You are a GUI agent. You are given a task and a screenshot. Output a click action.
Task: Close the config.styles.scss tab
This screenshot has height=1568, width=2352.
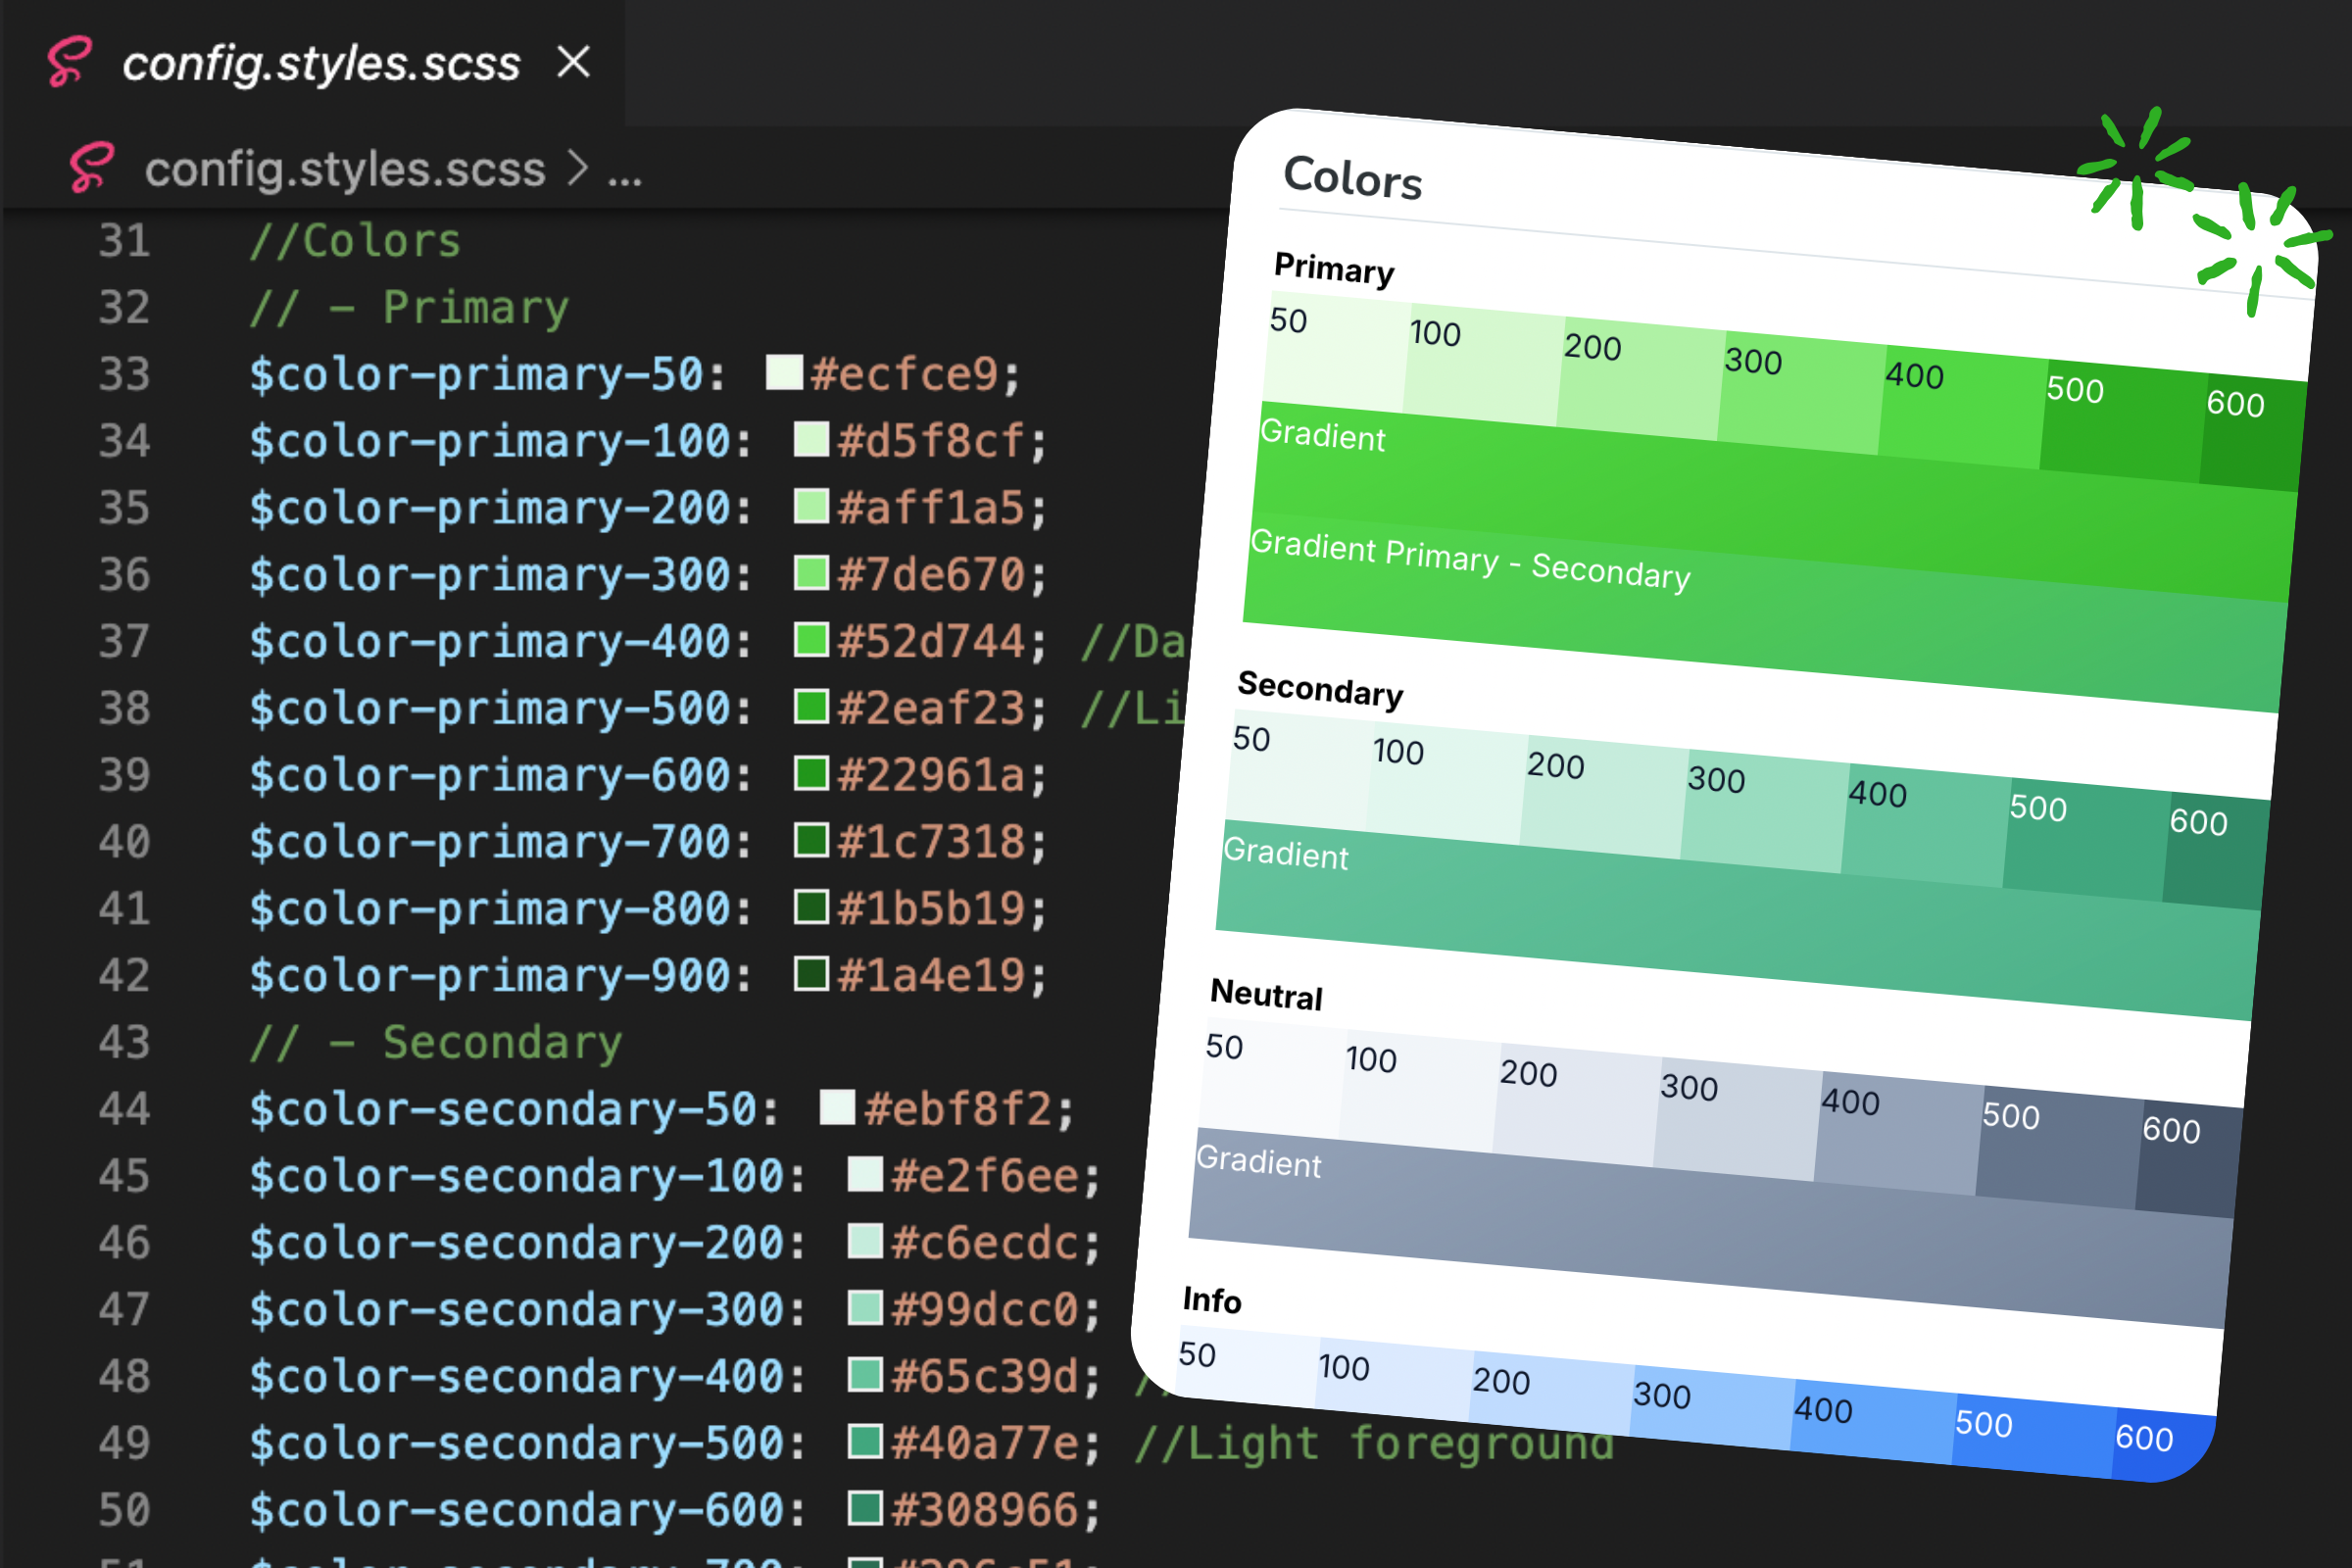click(x=574, y=62)
